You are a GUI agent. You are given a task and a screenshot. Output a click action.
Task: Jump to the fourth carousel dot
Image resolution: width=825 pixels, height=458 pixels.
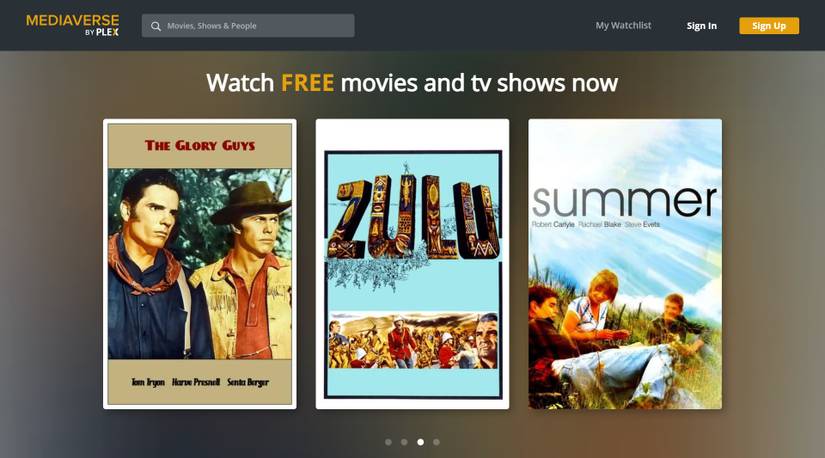[436, 442]
